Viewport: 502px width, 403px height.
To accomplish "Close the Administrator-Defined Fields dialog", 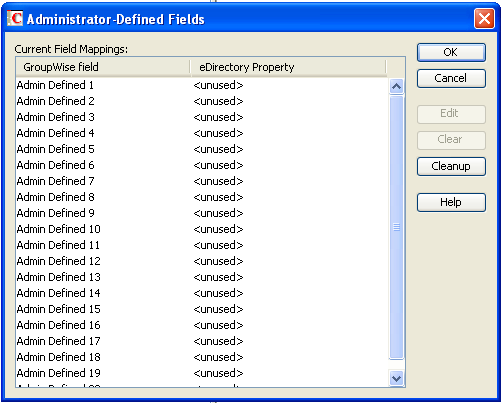I will (484, 19).
